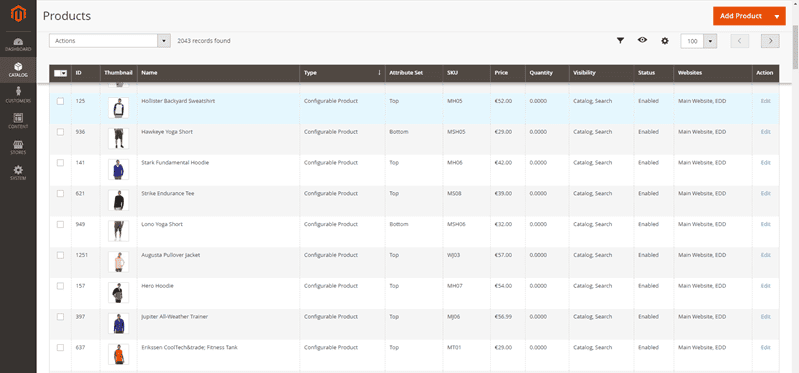The image size is (799, 373).
Task: Open the Content sidebar menu
Action: (x=18, y=121)
